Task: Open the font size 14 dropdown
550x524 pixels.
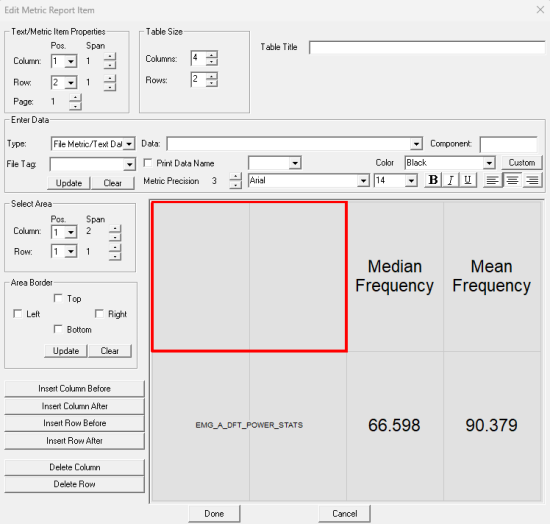Action: point(411,181)
